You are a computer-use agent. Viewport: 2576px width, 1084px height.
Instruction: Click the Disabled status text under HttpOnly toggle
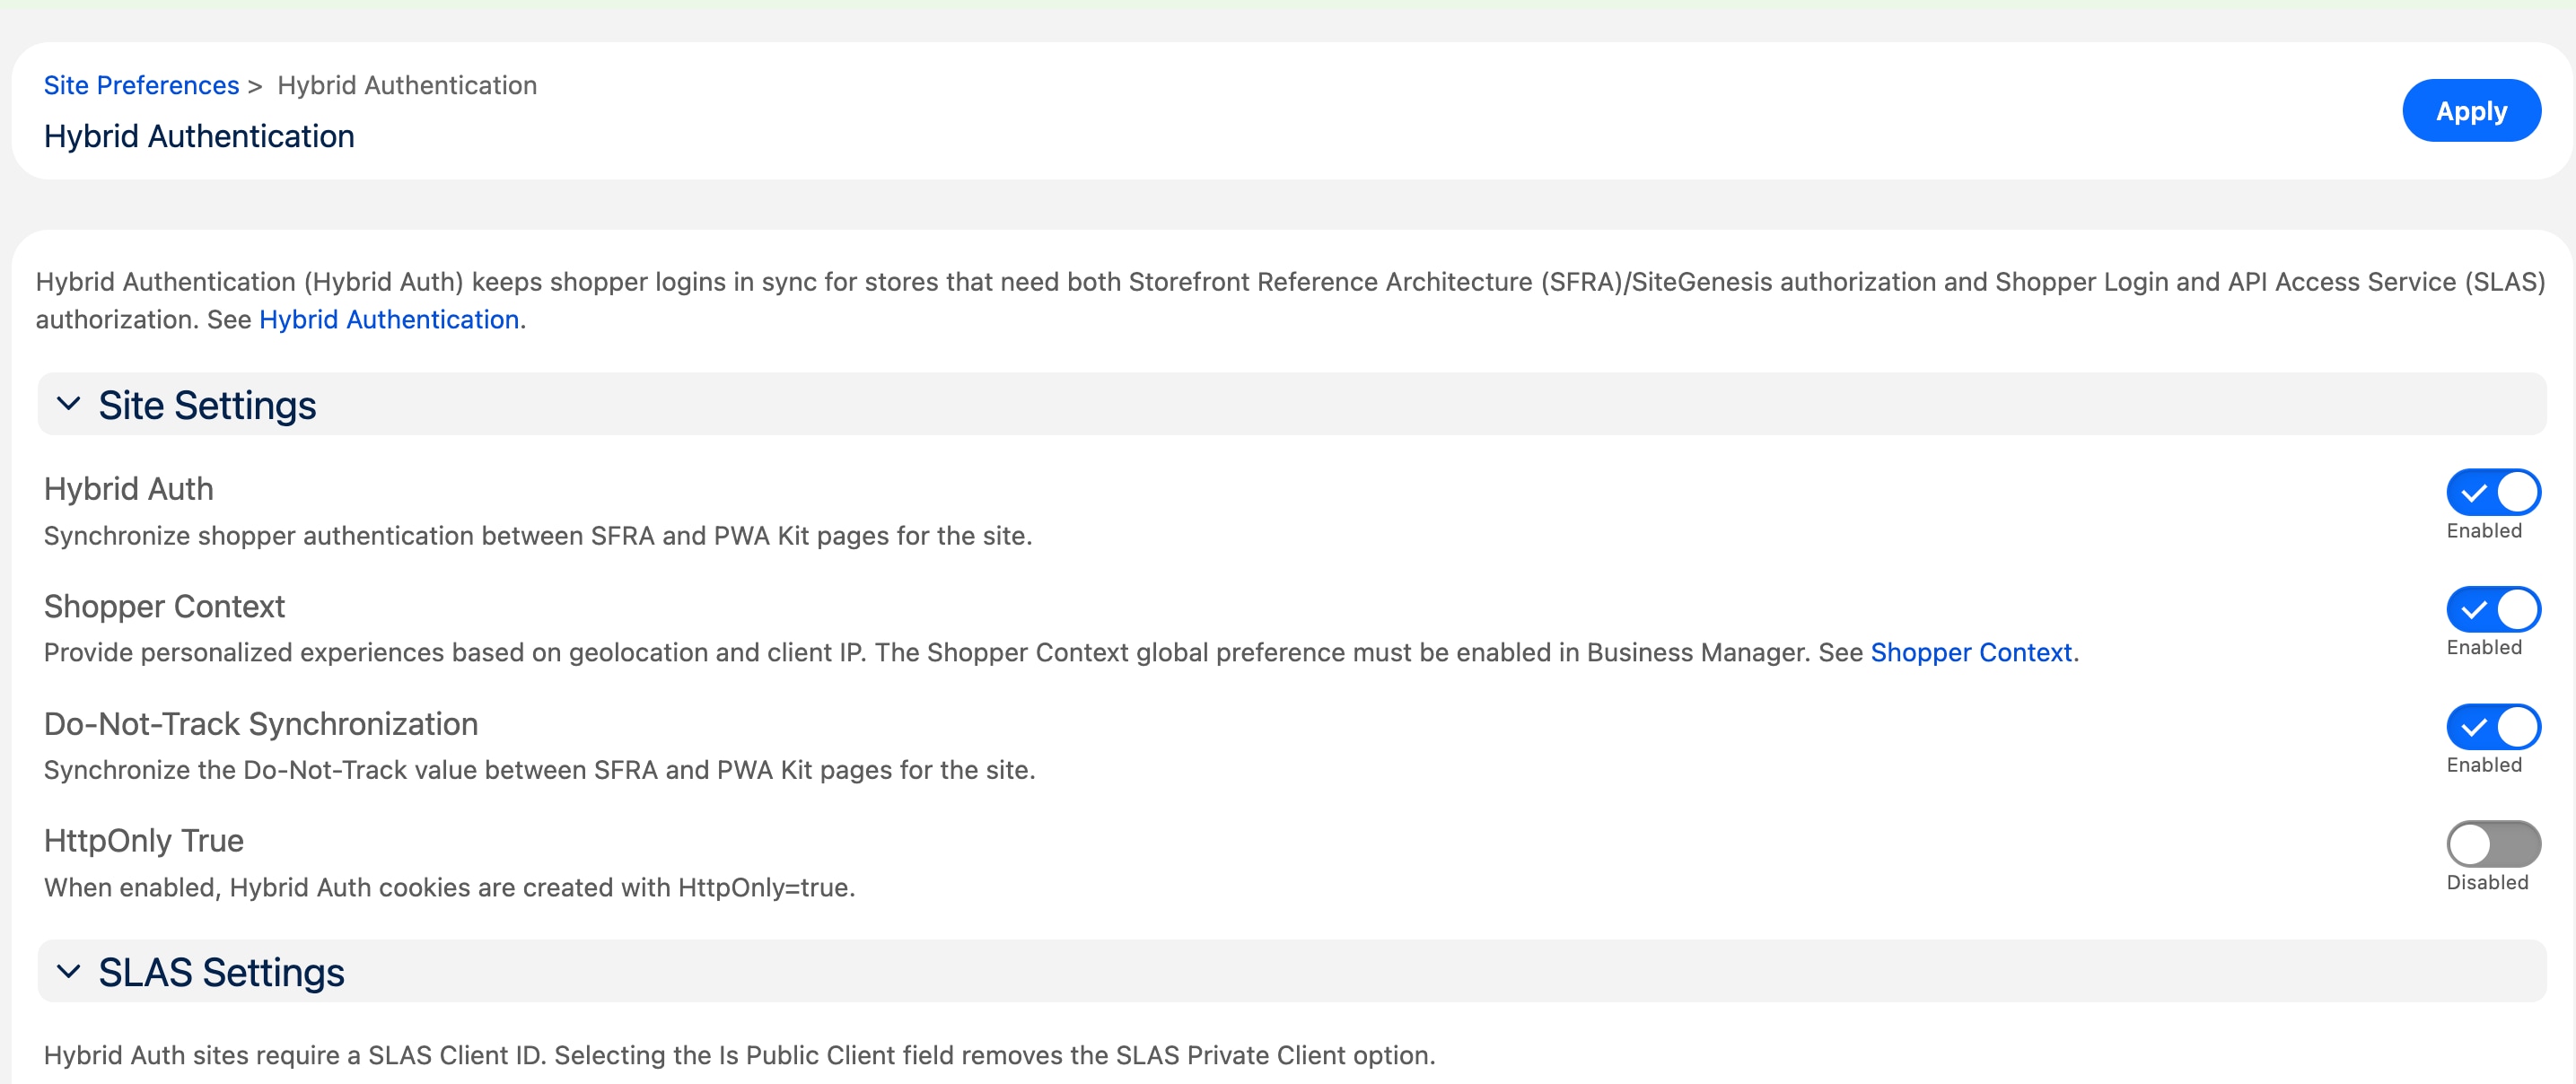tap(2486, 882)
